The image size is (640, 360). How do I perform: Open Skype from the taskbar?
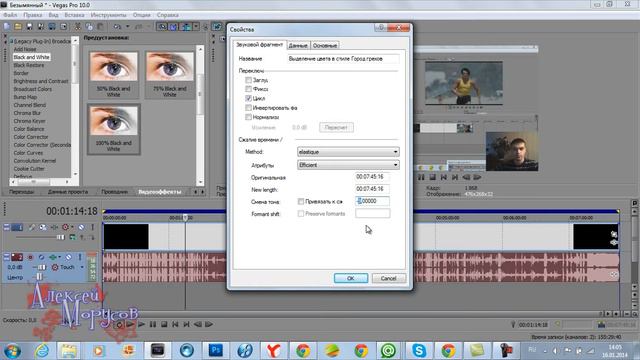[419, 350]
